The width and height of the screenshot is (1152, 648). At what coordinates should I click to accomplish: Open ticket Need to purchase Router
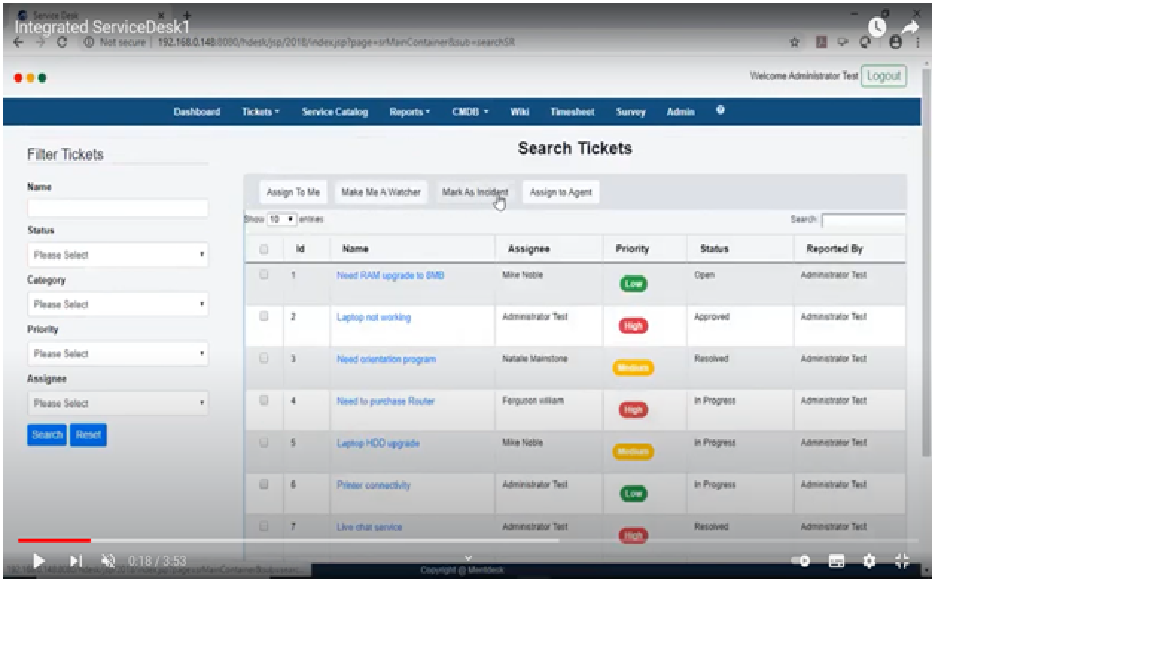[385, 401]
